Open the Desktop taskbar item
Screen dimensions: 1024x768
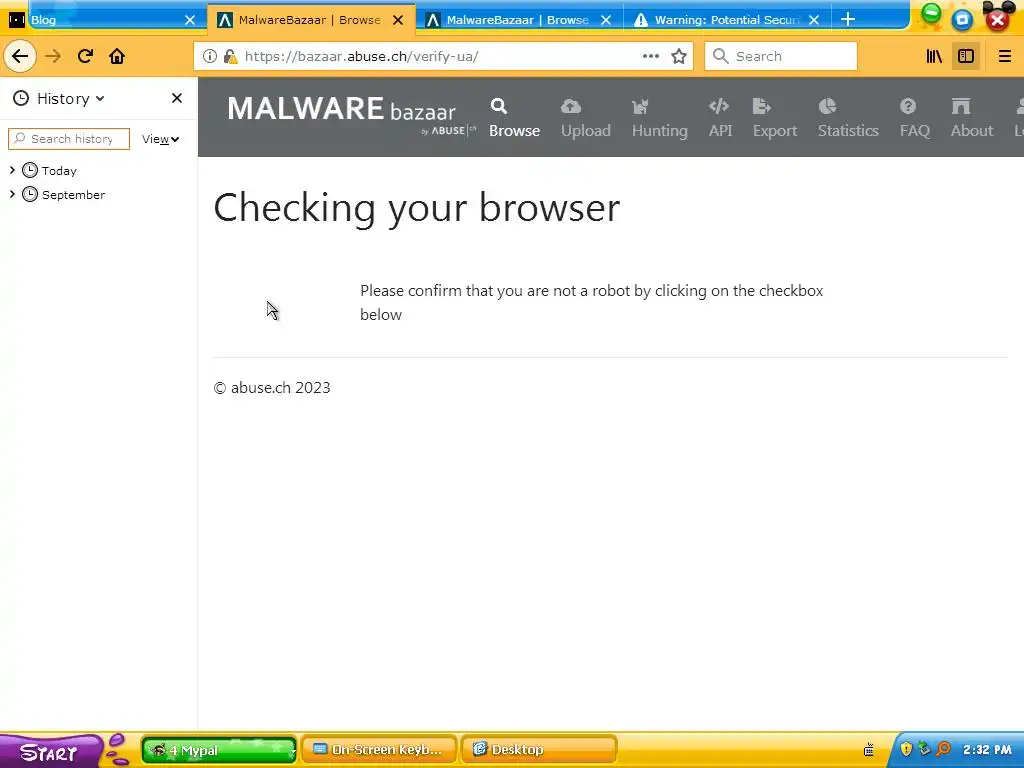(537, 750)
